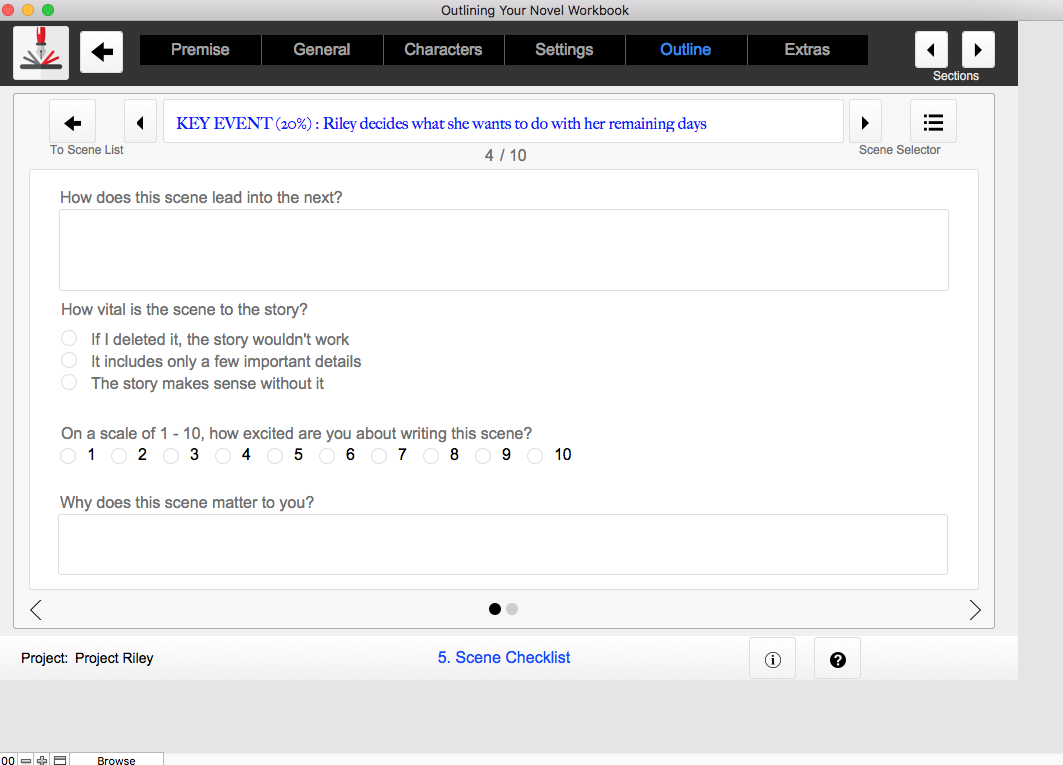Open the Extras tab
The height and width of the screenshot is (765, 1063).
807,50
